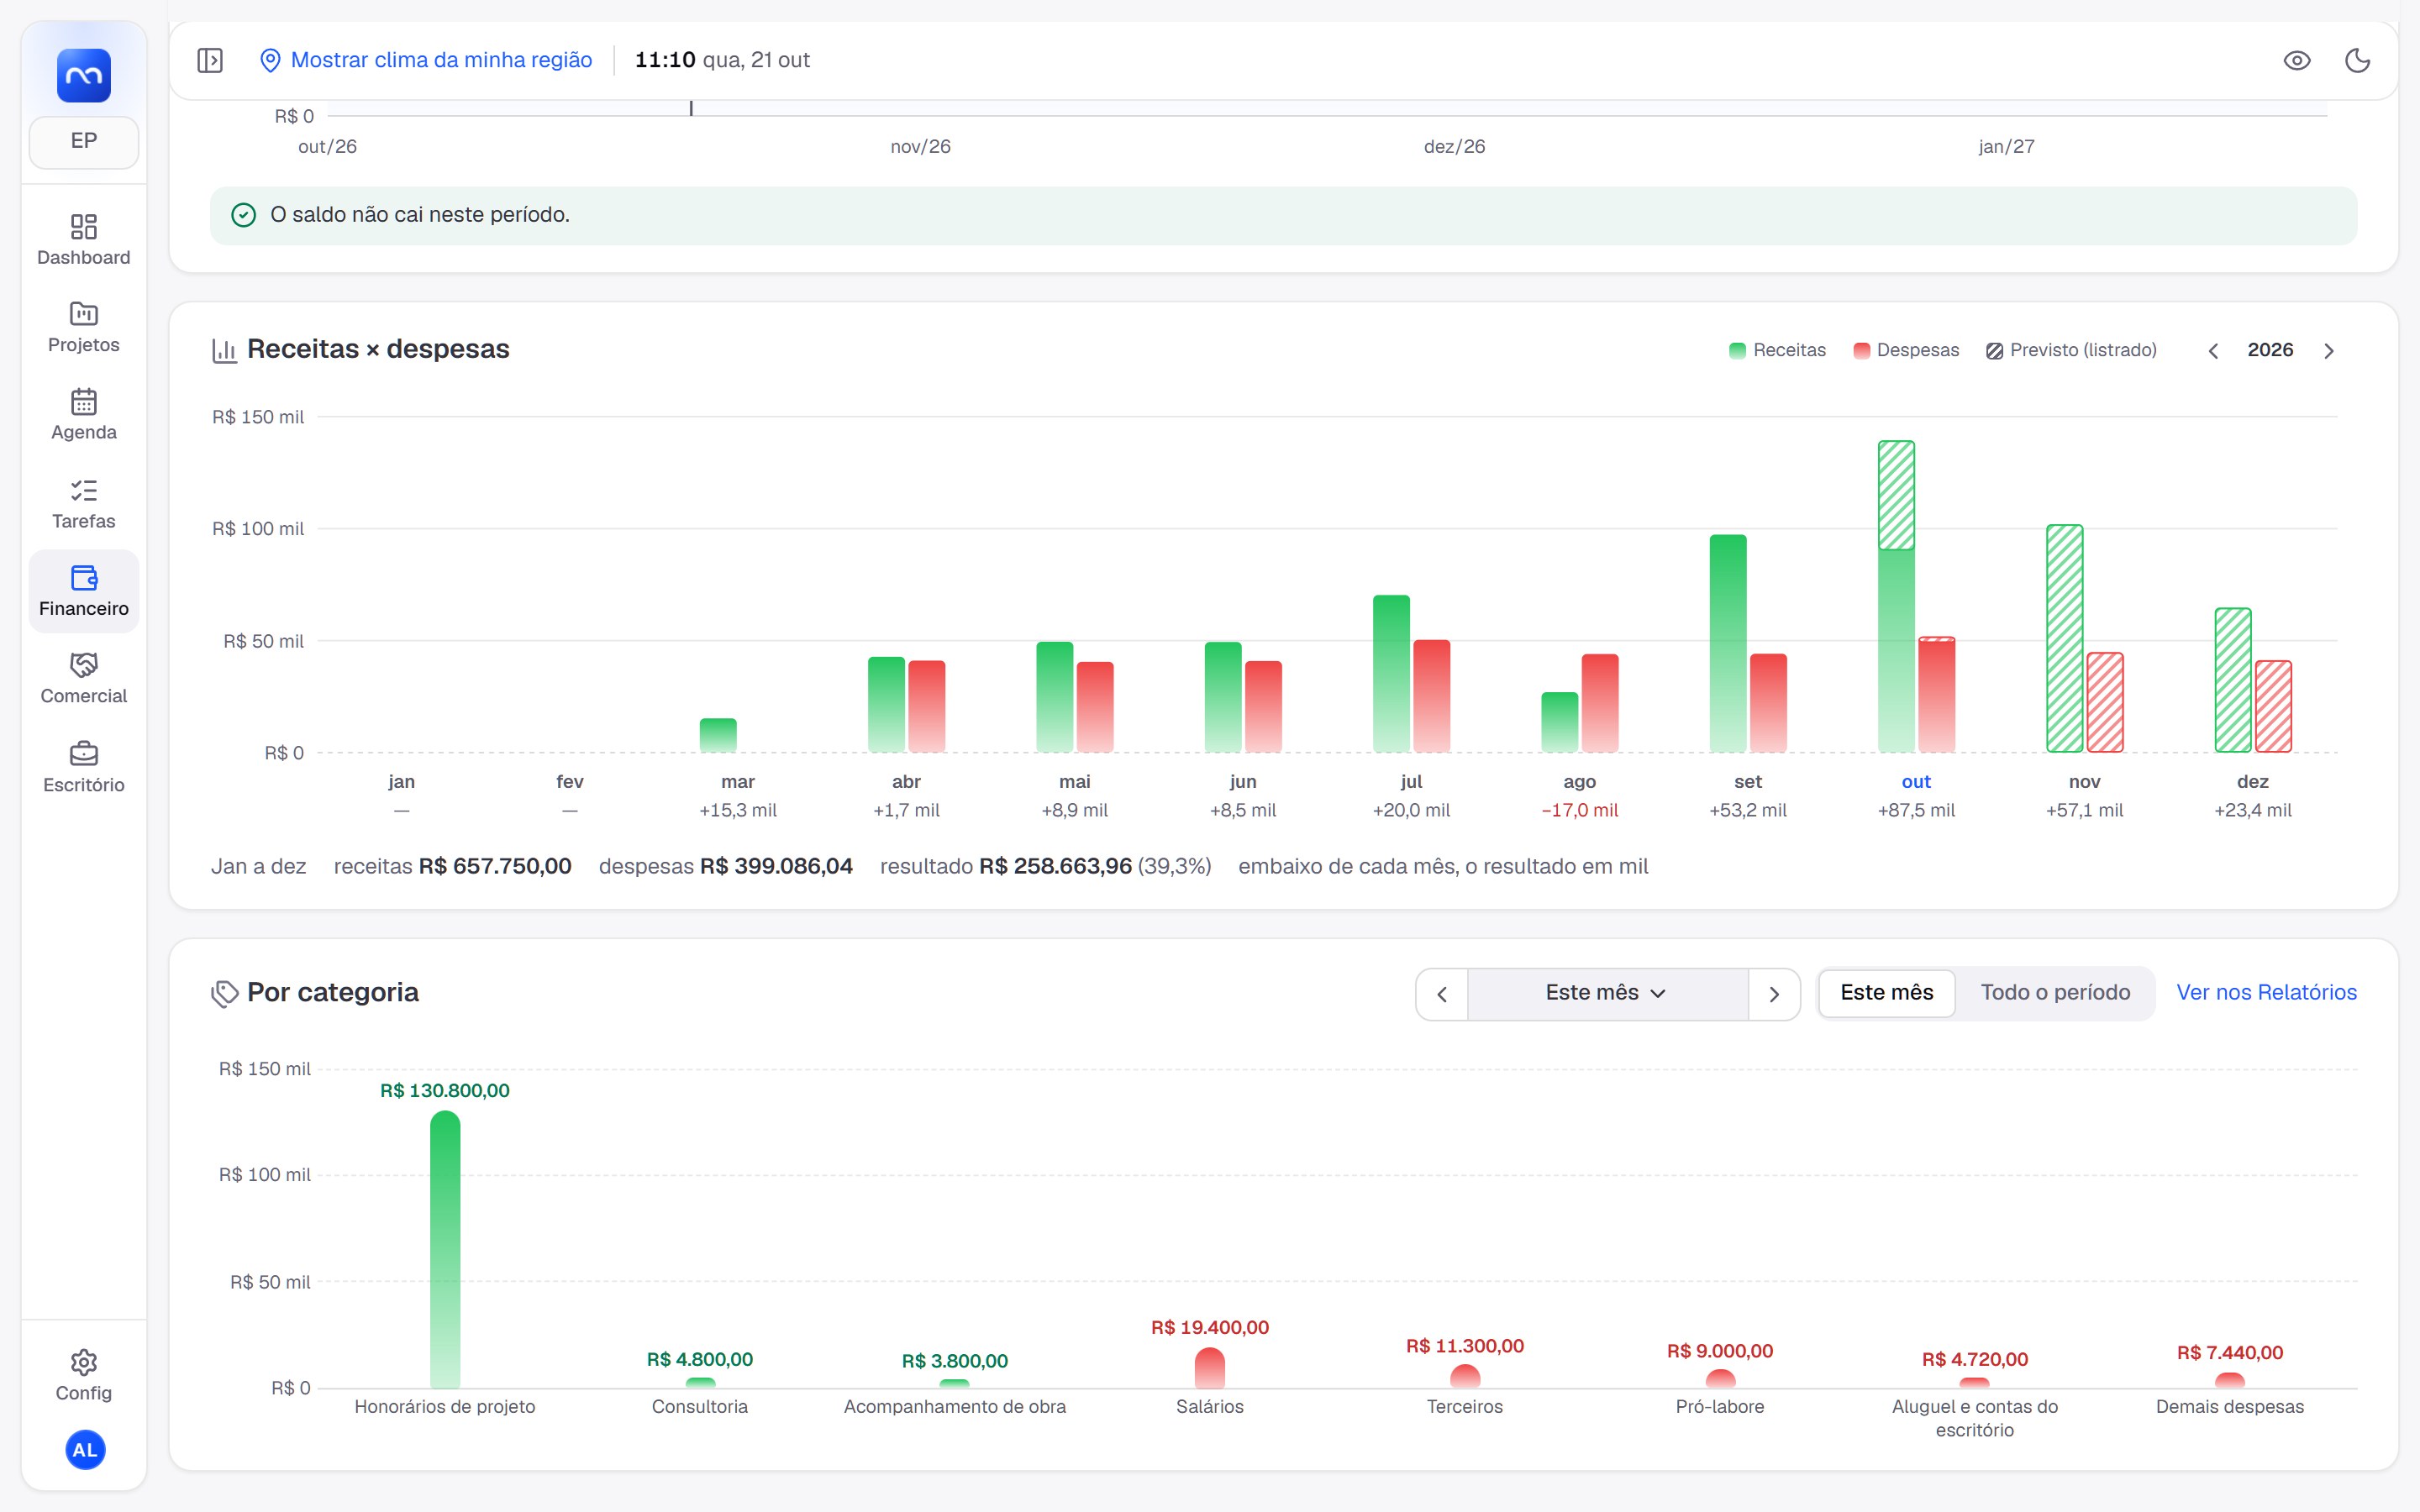Click the Salários red bar

click(x=1210, y=1368)
